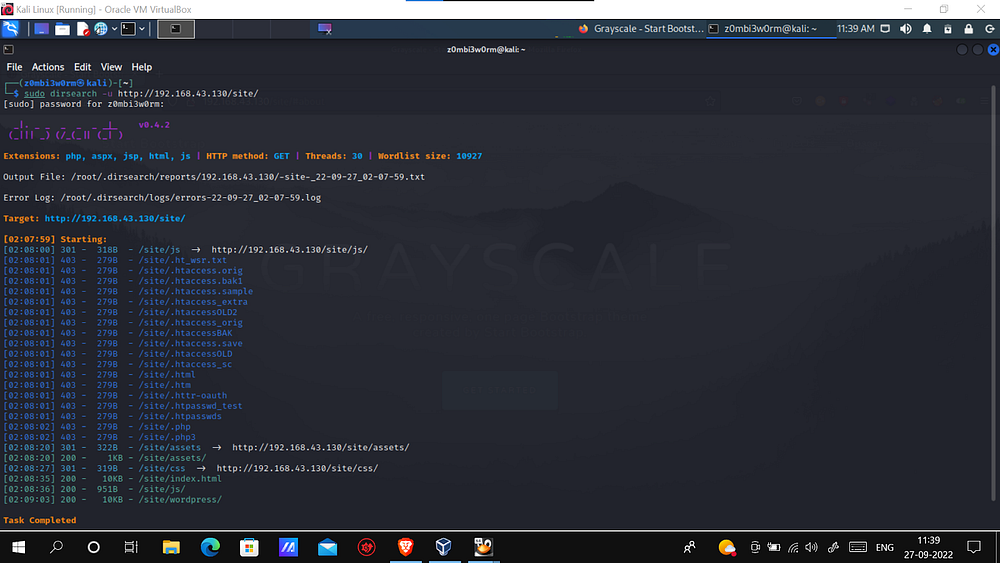
Task: Click the Brave browser icon in Windows taskbar
Action: click(x=406, y=547)
